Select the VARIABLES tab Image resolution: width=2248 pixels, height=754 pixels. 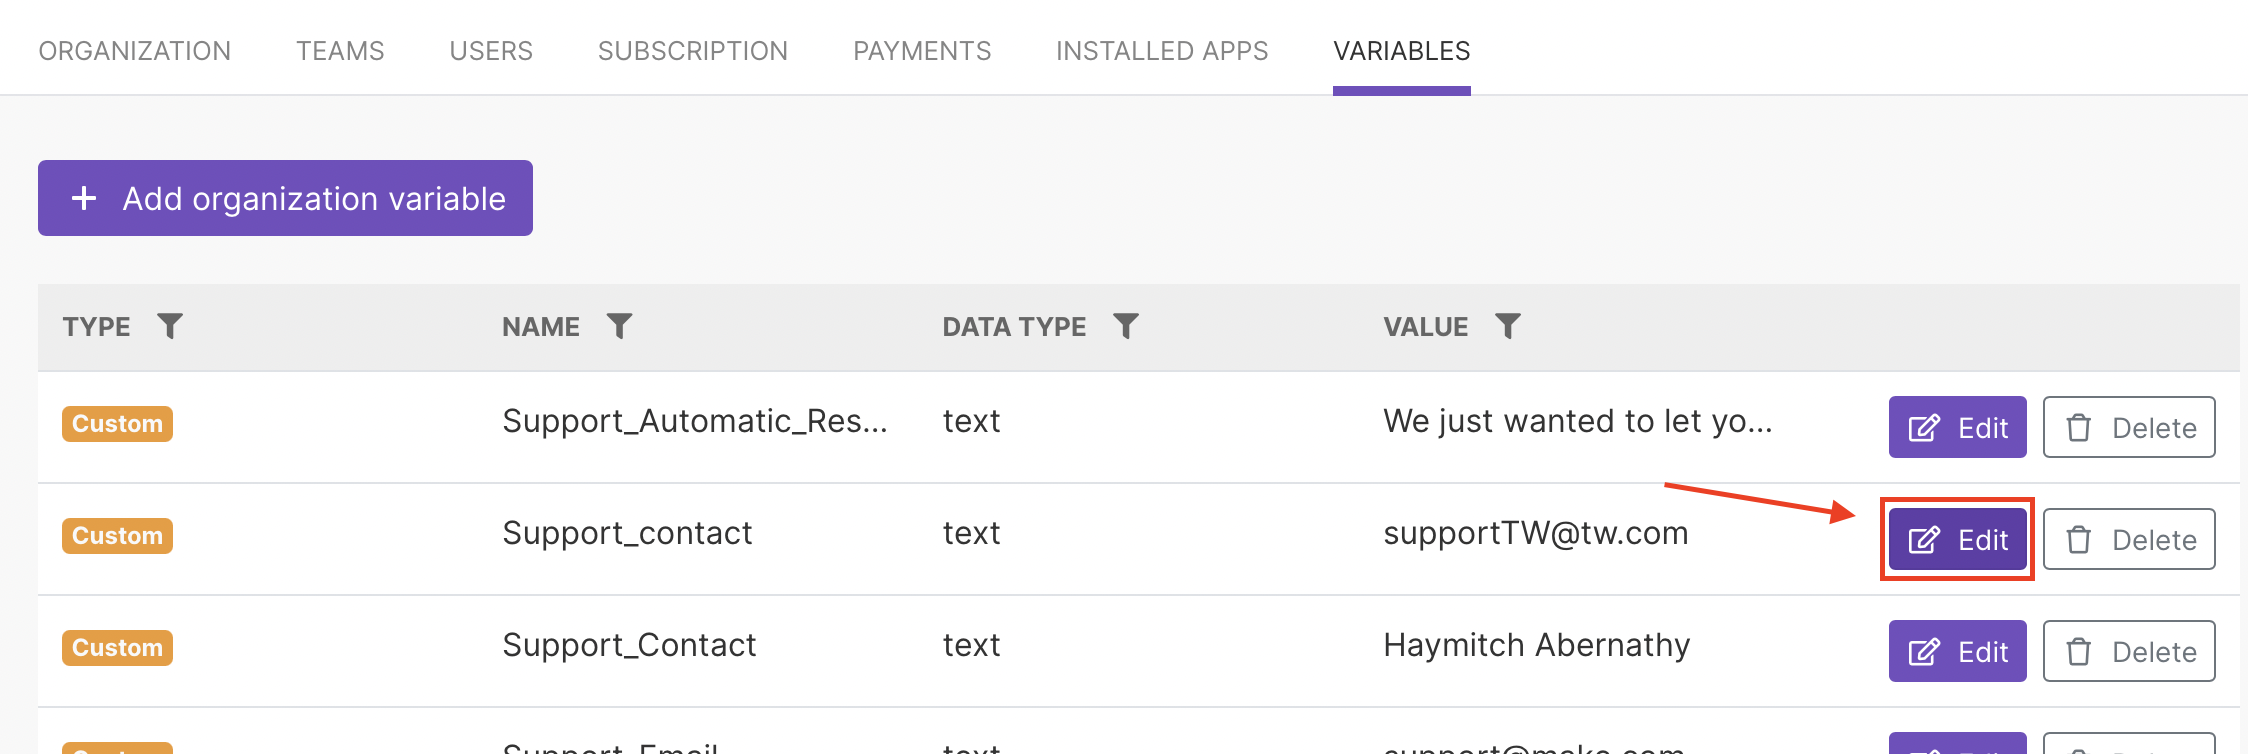[x=1402, y=51]
